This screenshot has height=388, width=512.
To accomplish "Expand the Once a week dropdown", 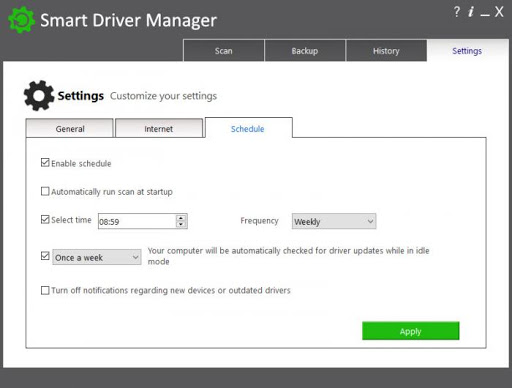I will [97, 257].
